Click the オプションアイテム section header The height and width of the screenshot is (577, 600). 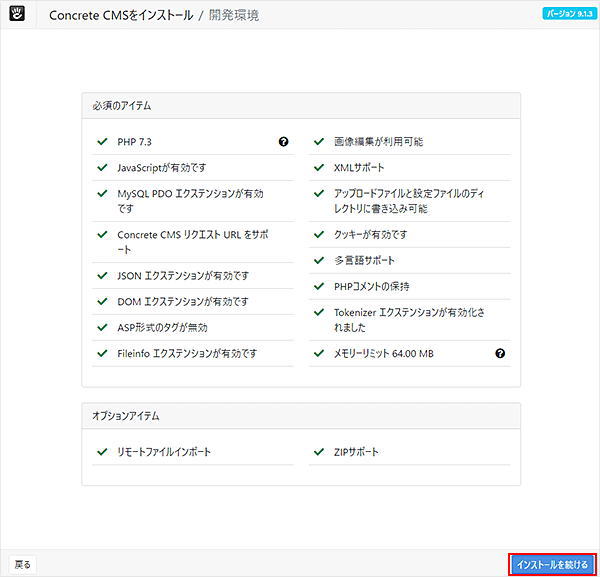(x=301, y=416)
